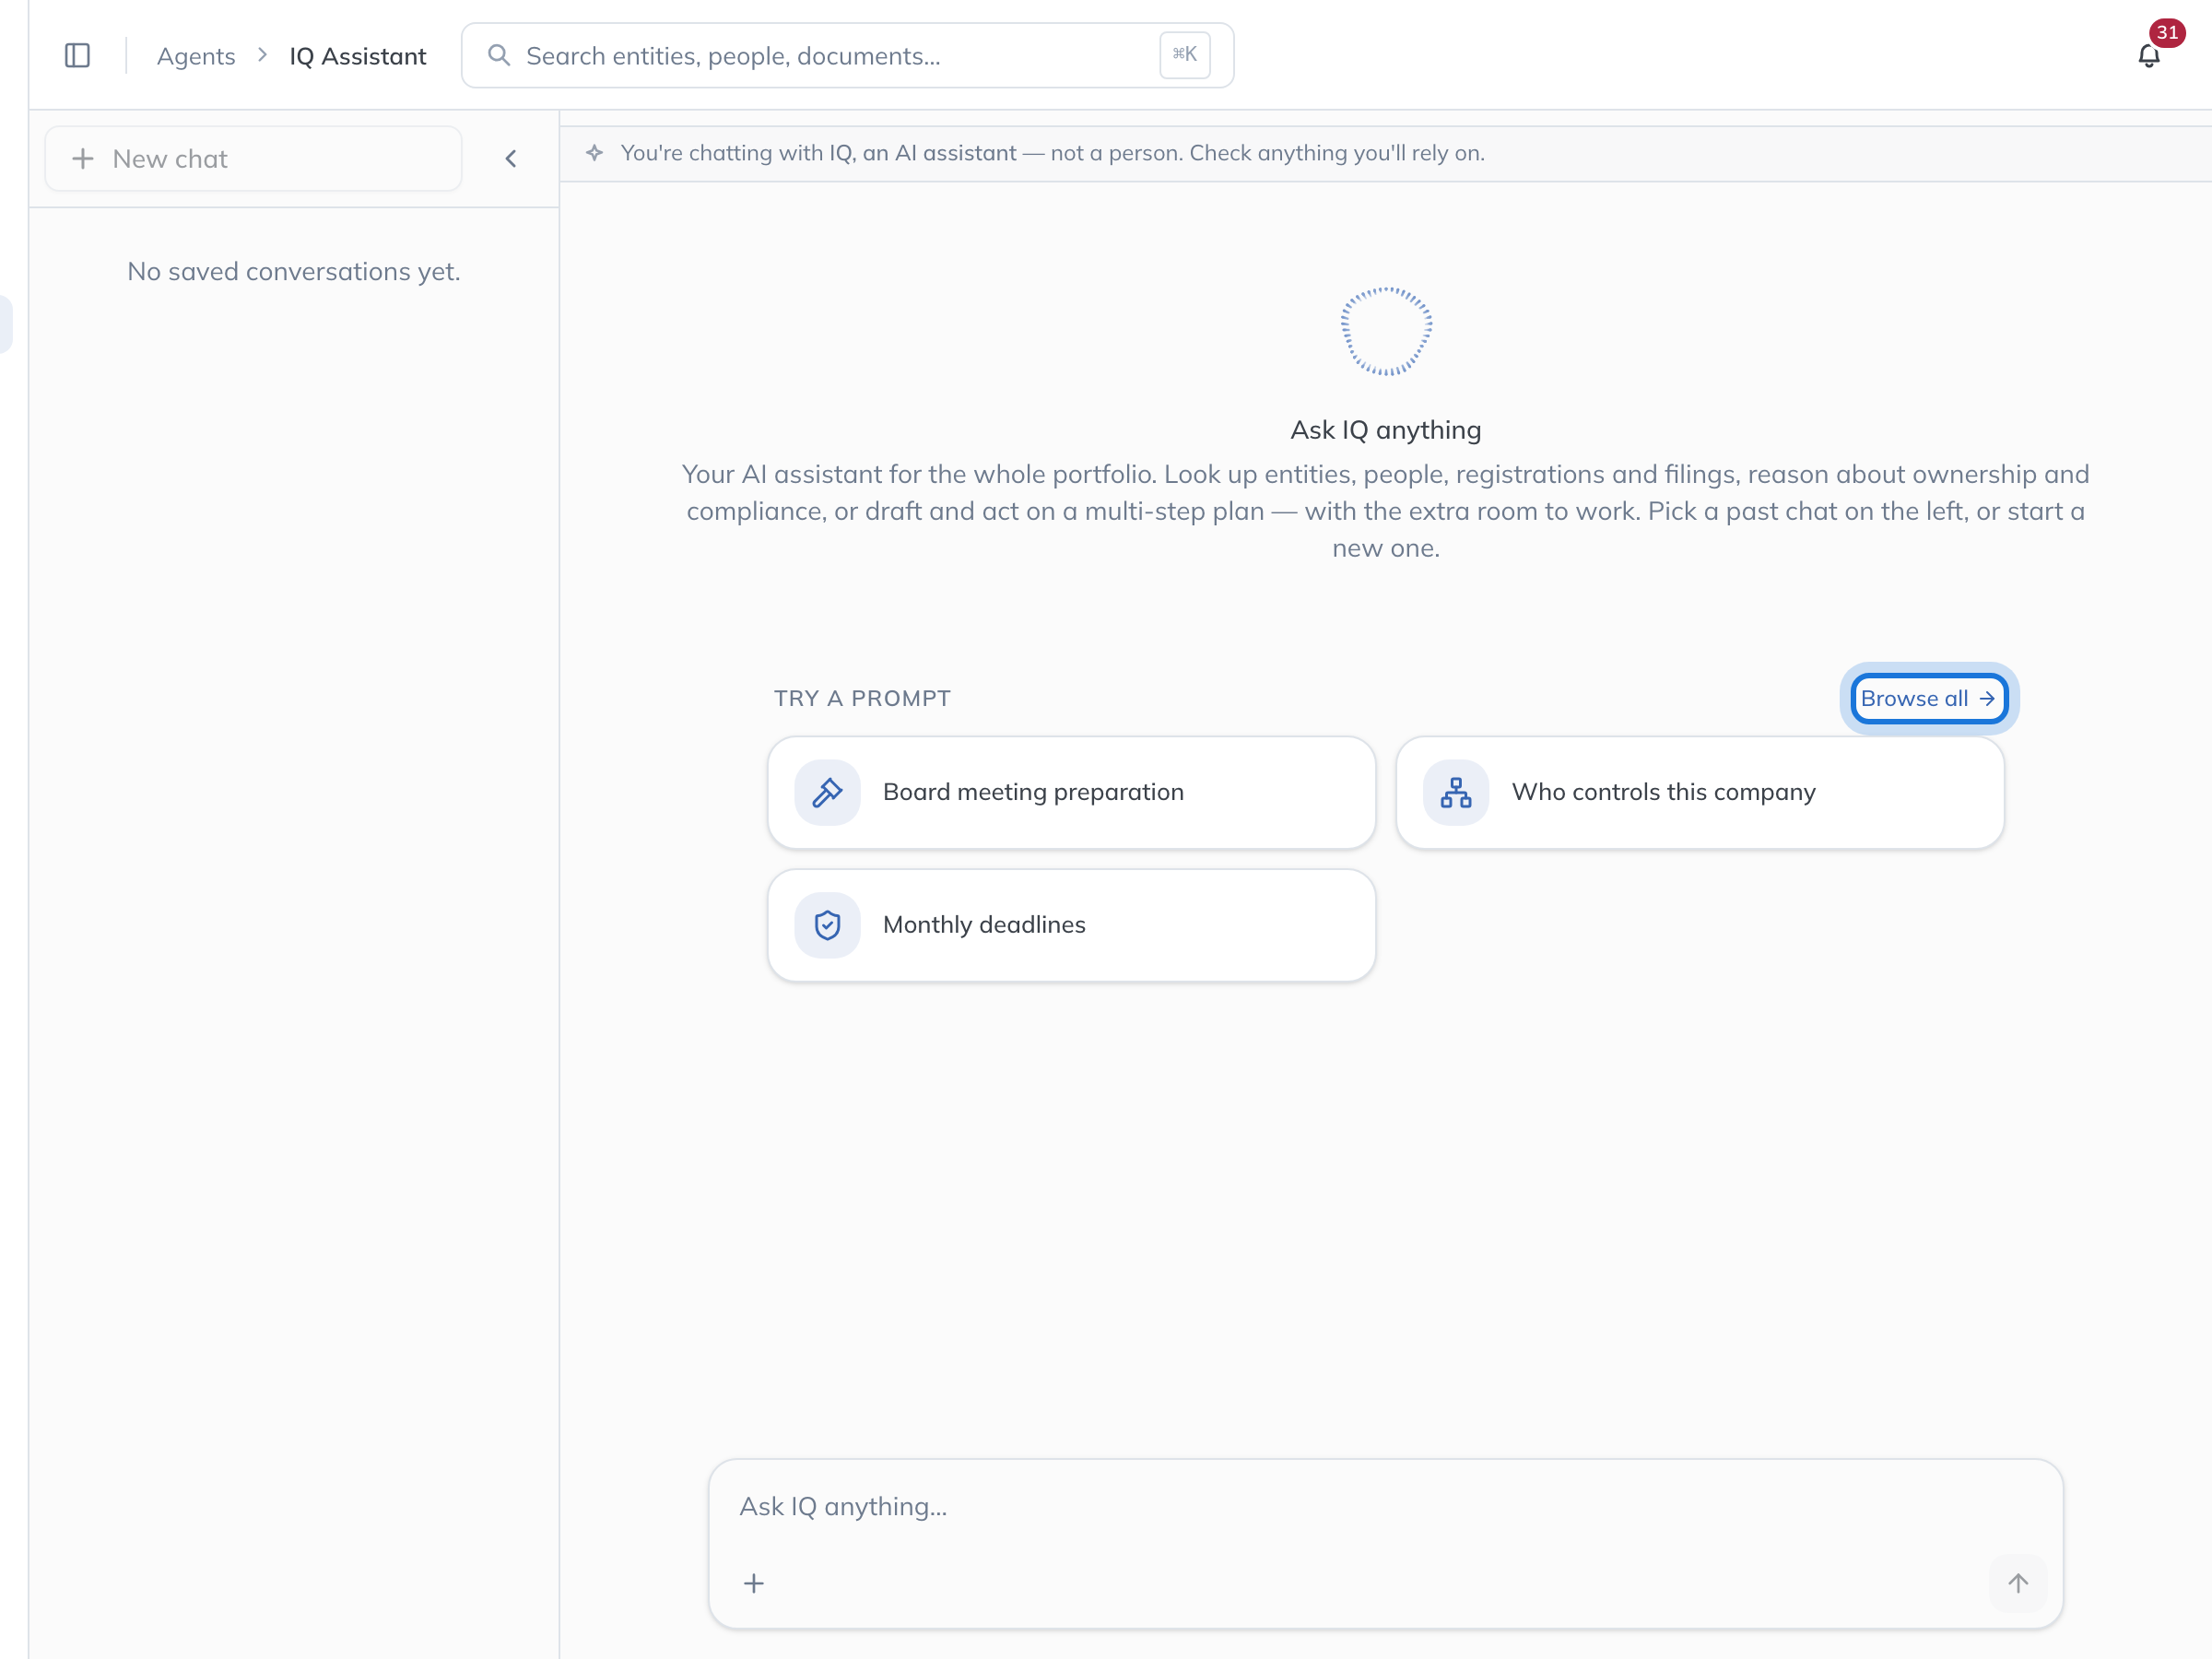Toggle the main sidebar panel icon

[77, 55]
